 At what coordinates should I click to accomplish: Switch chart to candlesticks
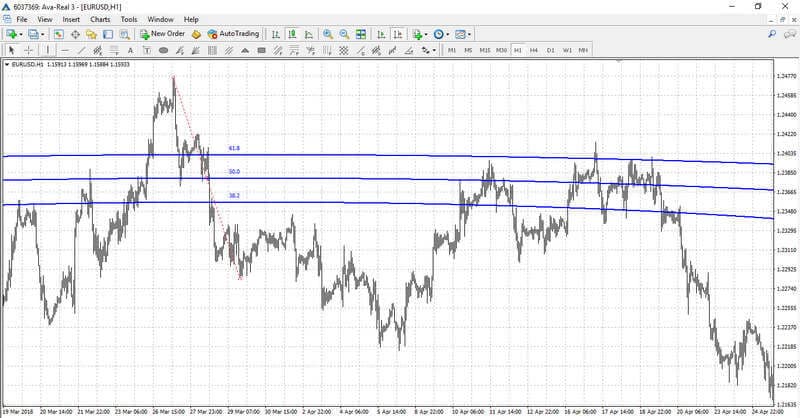click(292, 34)
